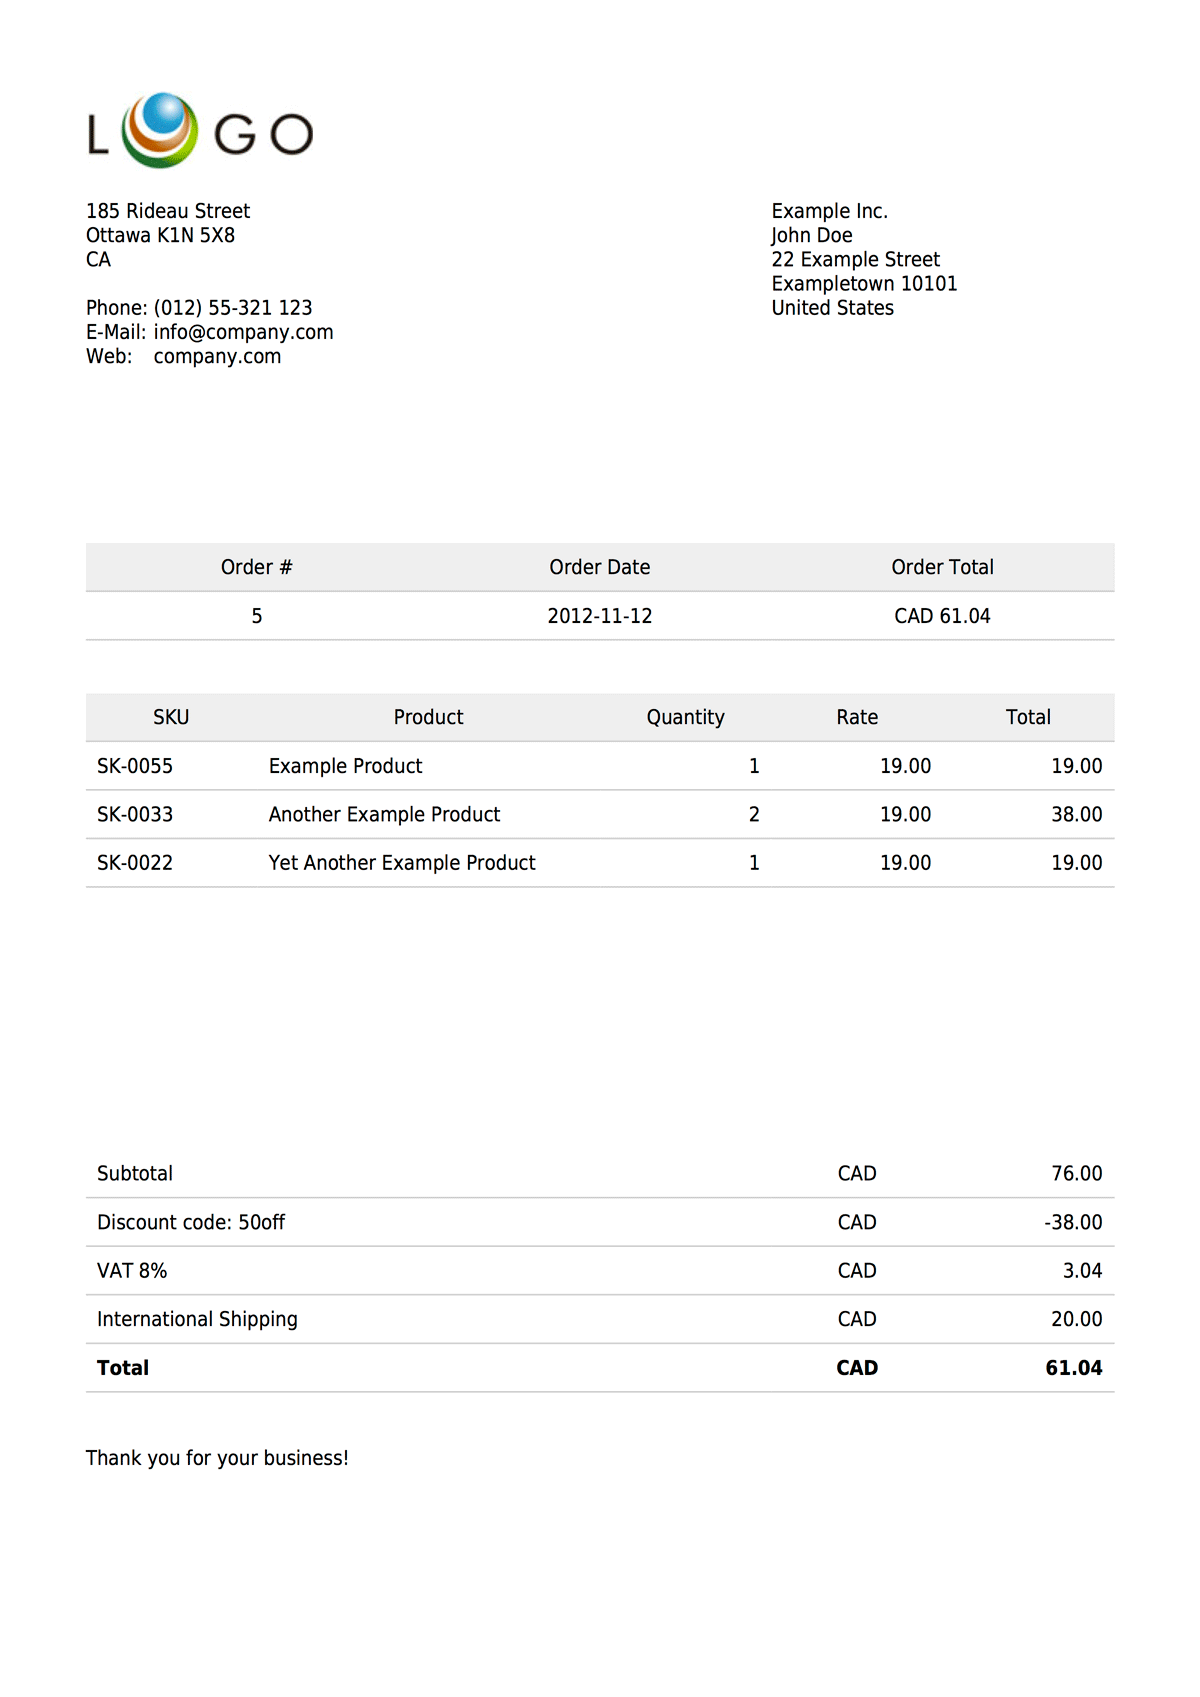This screenshot has width=1200, height=1697.
Task: Click 'Yet Another Example Product' name
Action: [402, 862]
